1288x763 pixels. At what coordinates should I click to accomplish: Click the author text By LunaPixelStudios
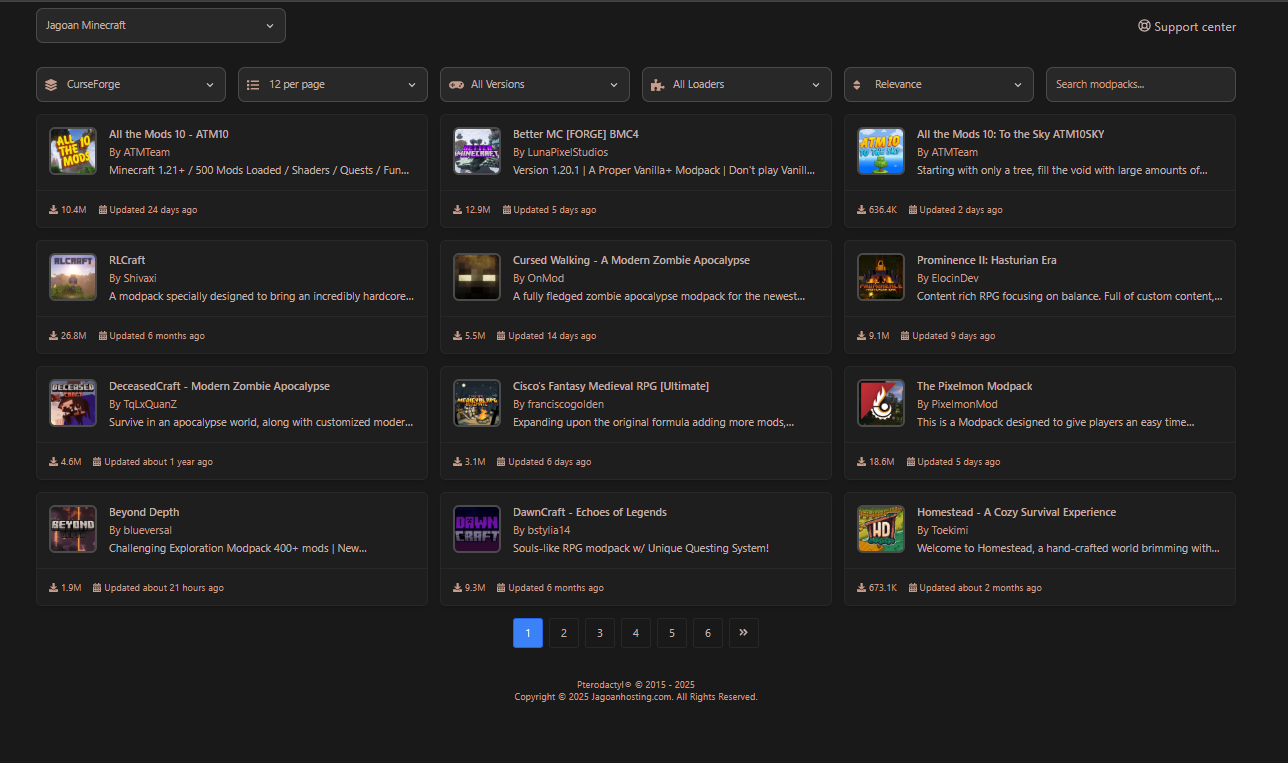(560, 152)
